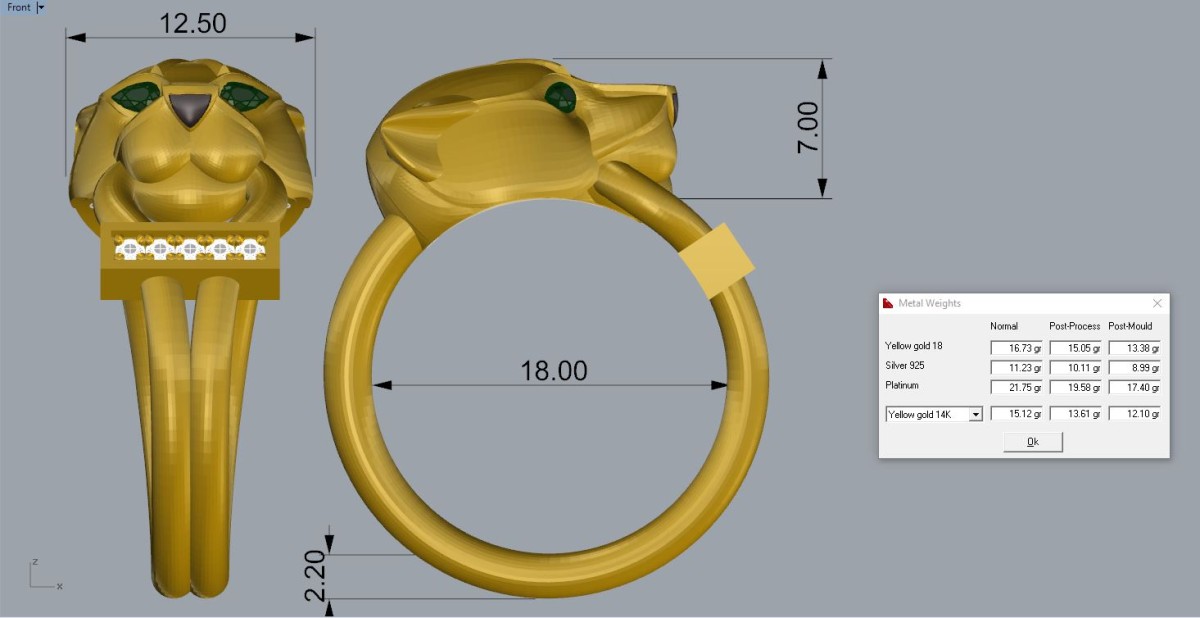1200x618 pixels.
Task: Select the Platinum Normal 21.75 gr field
Action: point(1016,387)
